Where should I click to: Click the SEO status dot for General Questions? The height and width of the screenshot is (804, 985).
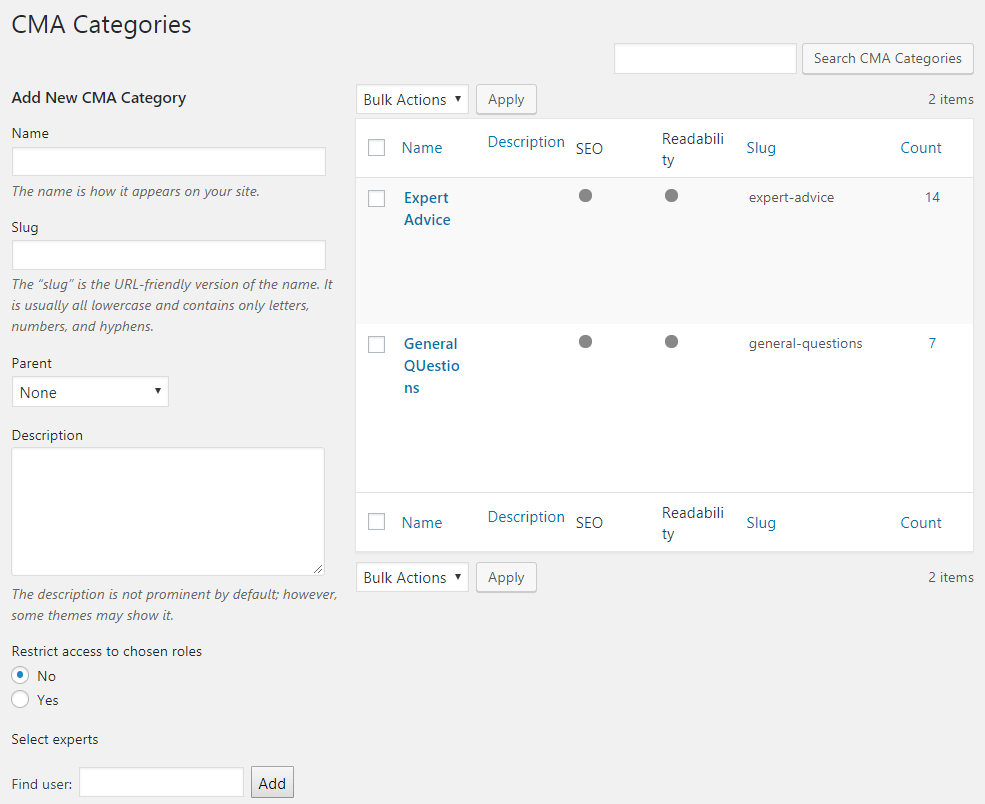tap(585, 342)
